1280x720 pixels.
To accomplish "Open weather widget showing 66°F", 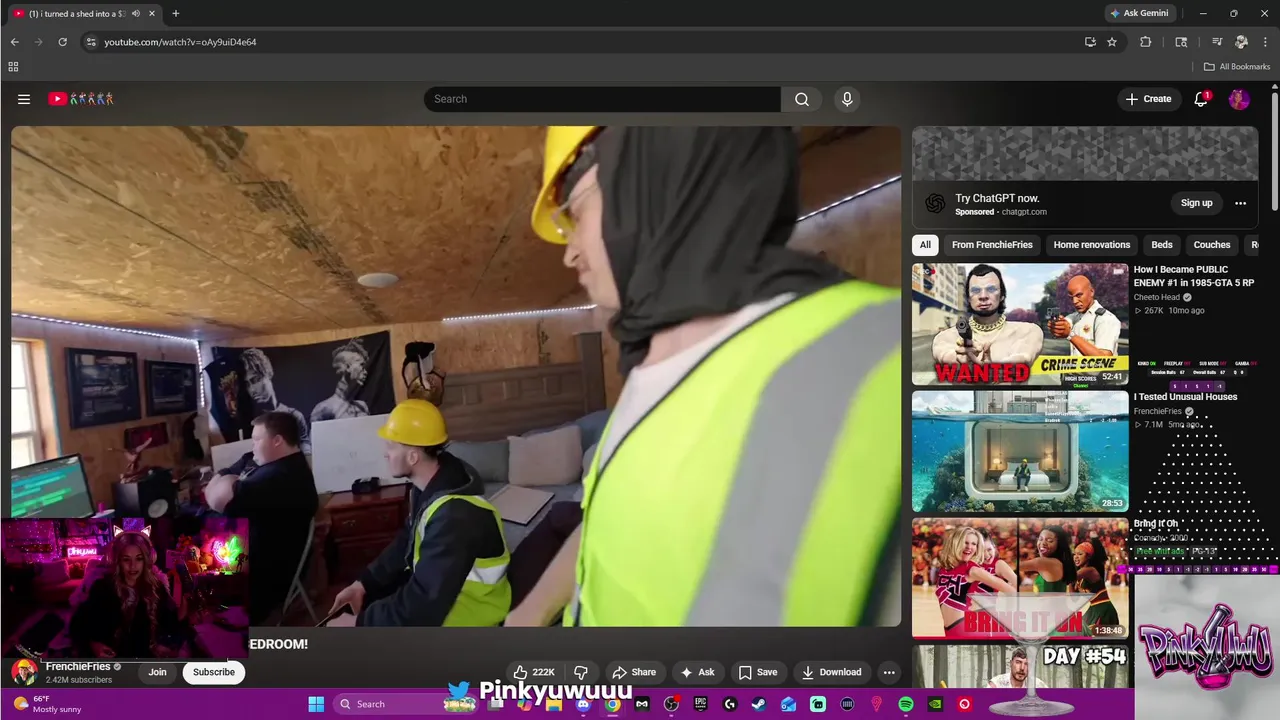I will point(46,704).
